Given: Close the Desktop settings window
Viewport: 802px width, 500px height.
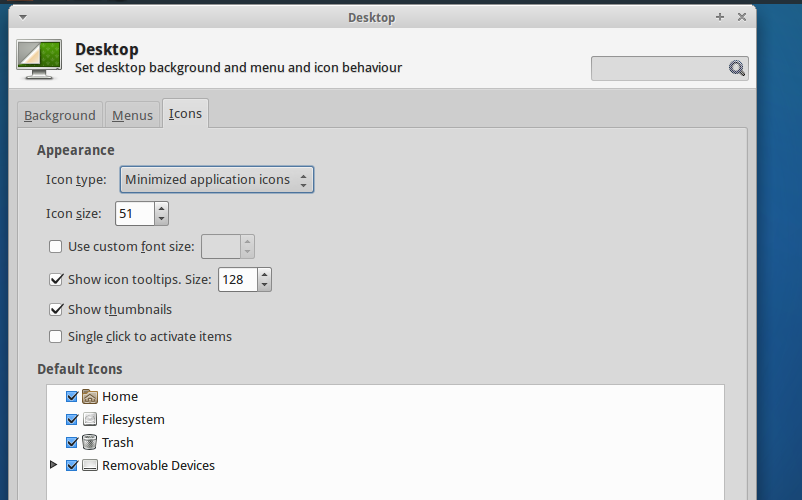Looking at the screenshot, I should pyautogui.click(x=742, y=17).
